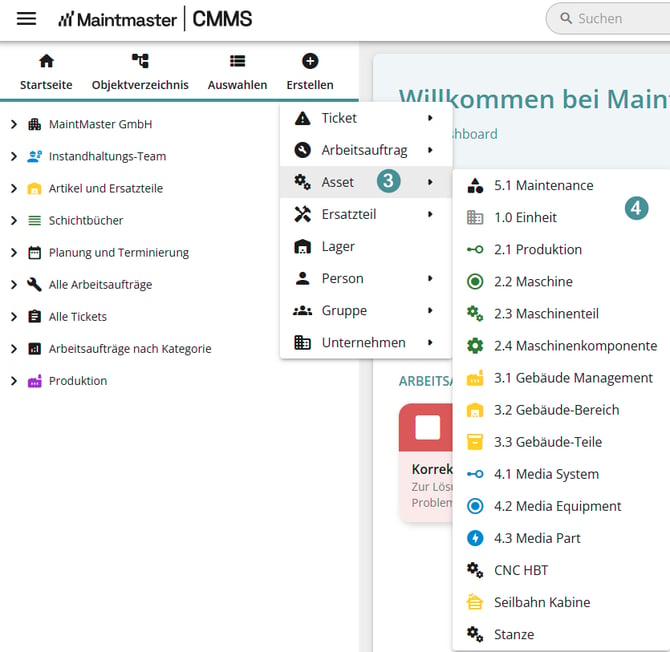Screen dimensions: 670x652
Task: Click the Planung und Terminierung calendar icon
Action: point(35,253)
